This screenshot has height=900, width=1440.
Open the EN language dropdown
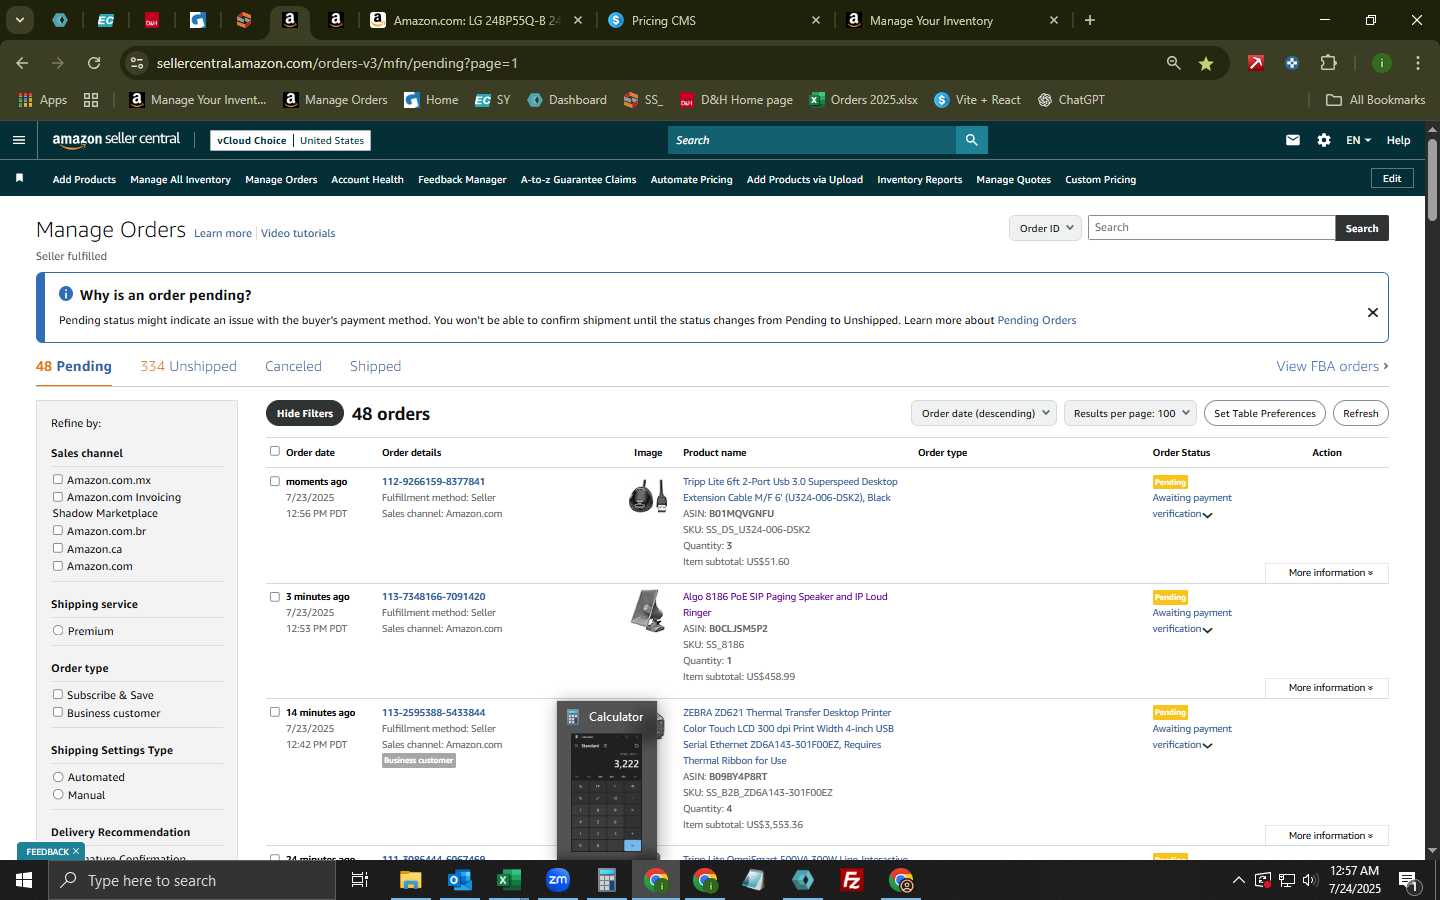click(x=1358, y=140)
